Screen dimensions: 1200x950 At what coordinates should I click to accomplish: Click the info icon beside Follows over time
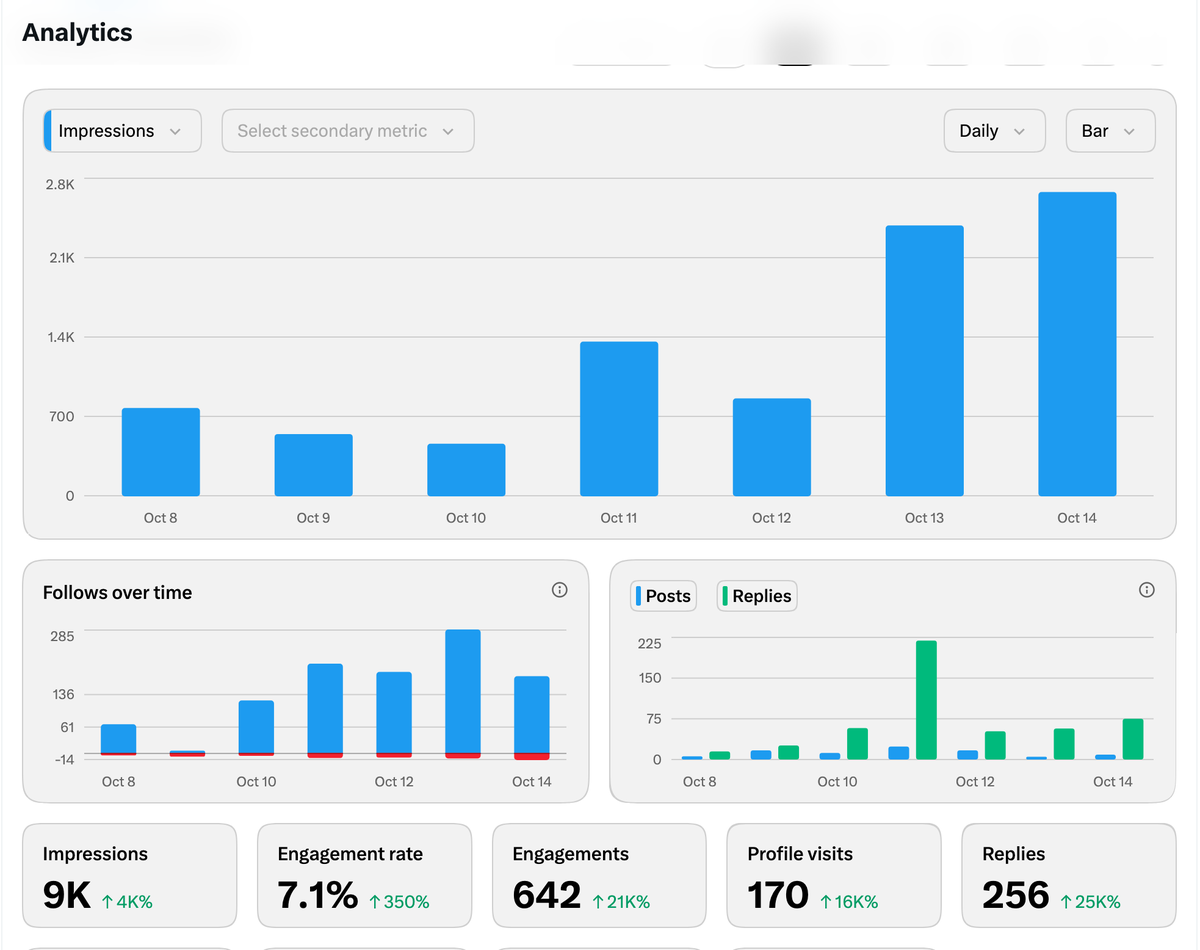pyautogui.click(x=560, y=590)
